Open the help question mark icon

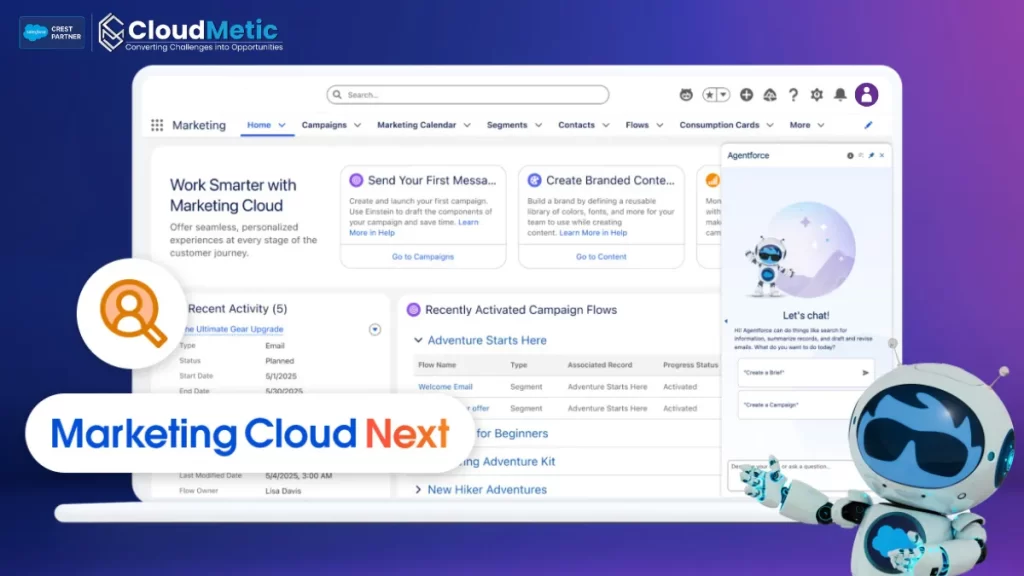(x=793, y=95)
